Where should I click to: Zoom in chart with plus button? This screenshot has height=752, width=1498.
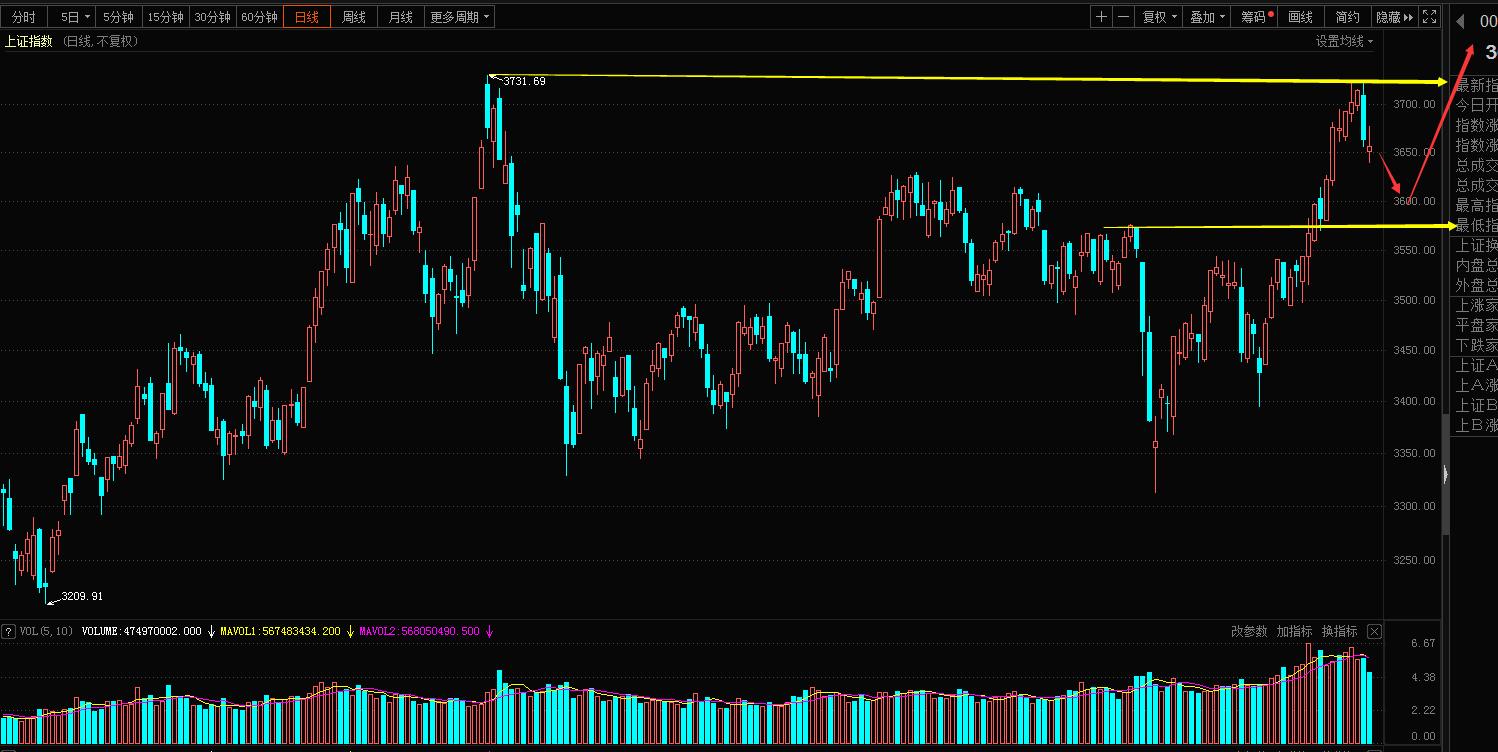tap(1101, 17)
